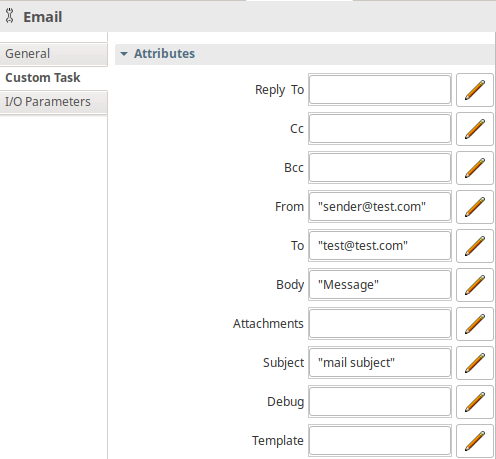Click the "Cc" label
The image size is (496, 459).
pos(297,129)
